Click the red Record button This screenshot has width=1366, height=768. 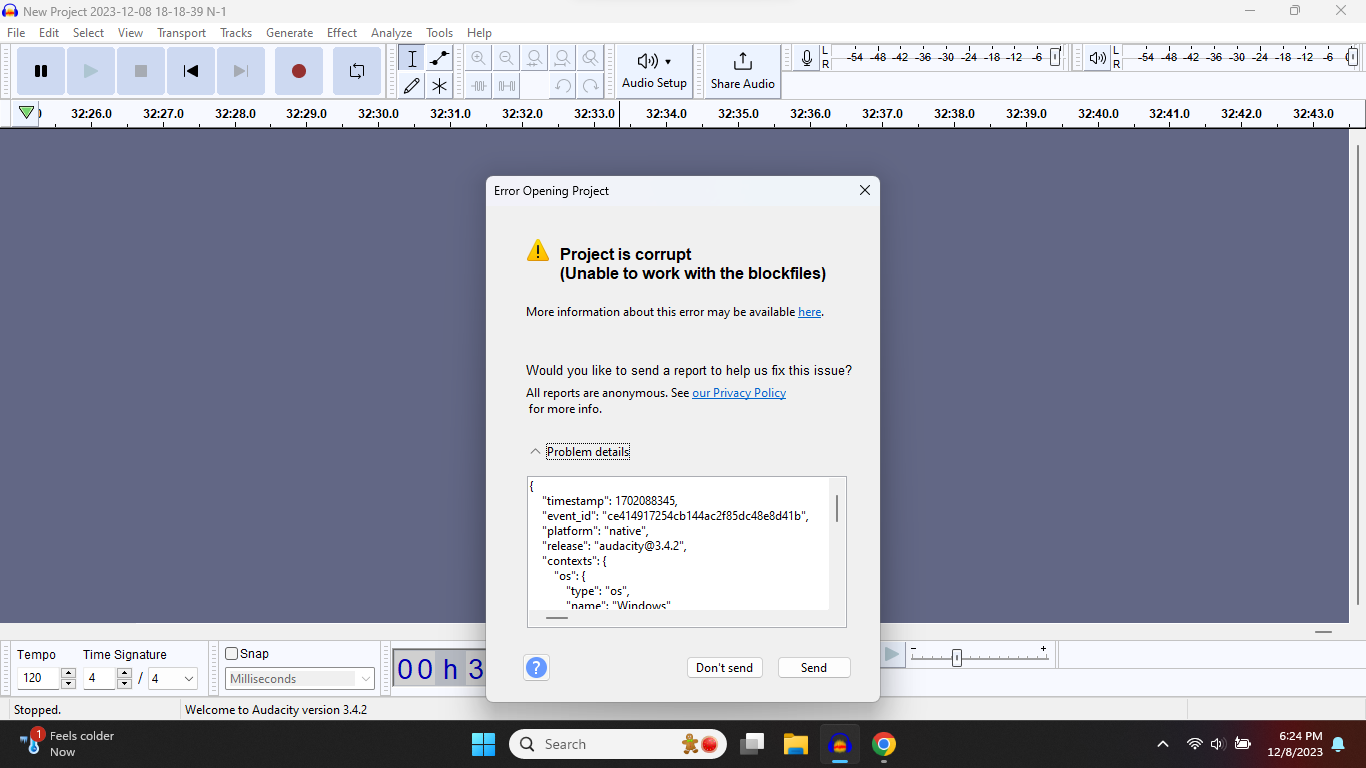tap(299, 71)
